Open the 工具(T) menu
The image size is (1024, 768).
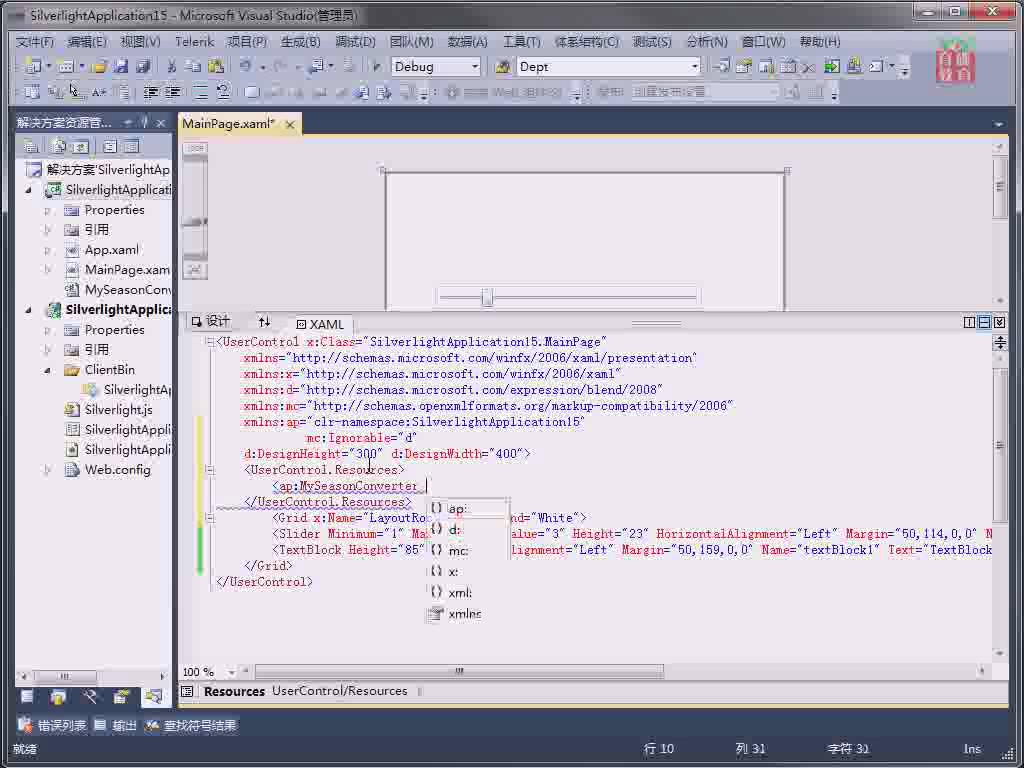click(x=521, y=42)
